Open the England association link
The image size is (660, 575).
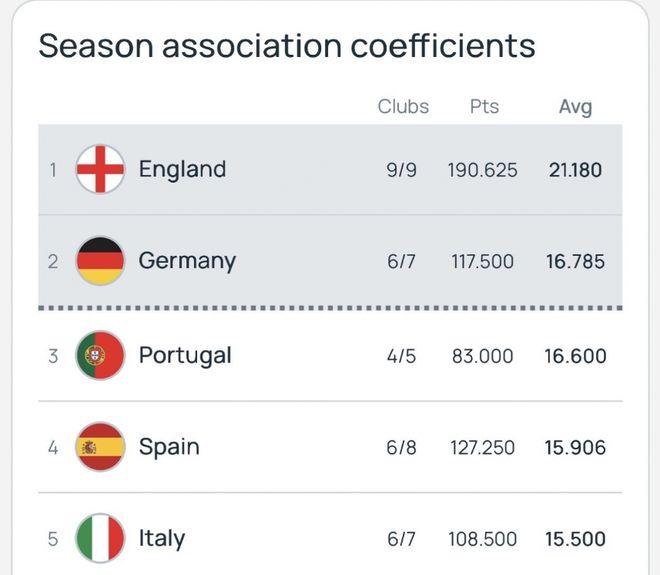(182, 170)
